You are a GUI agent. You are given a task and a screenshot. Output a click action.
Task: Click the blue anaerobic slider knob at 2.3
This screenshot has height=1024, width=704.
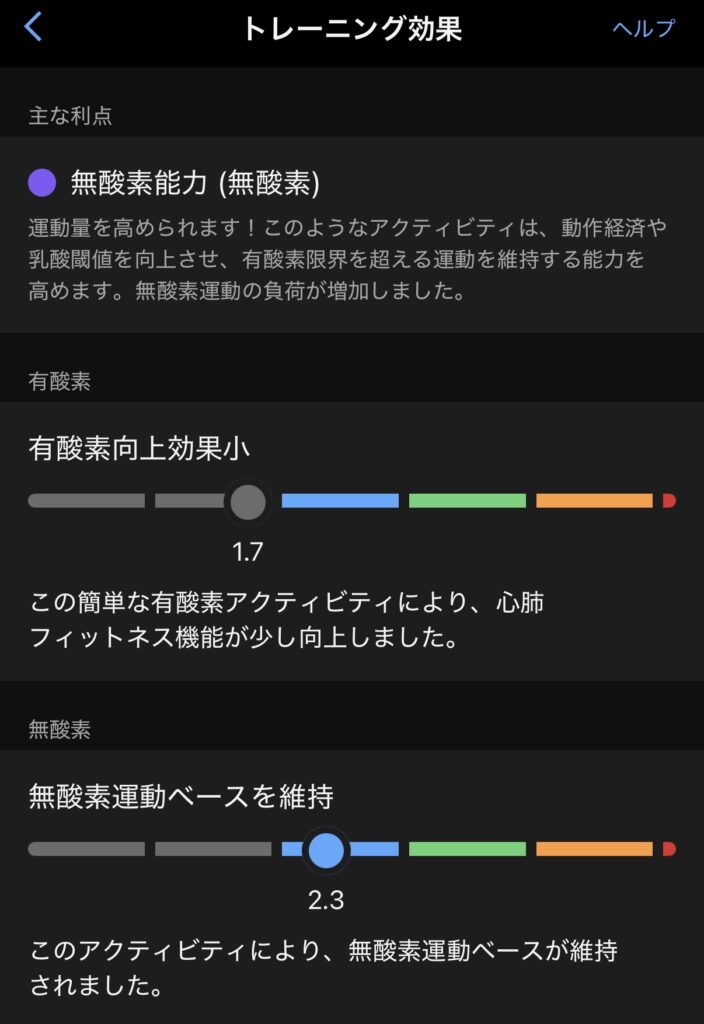[x=326, y=850]
